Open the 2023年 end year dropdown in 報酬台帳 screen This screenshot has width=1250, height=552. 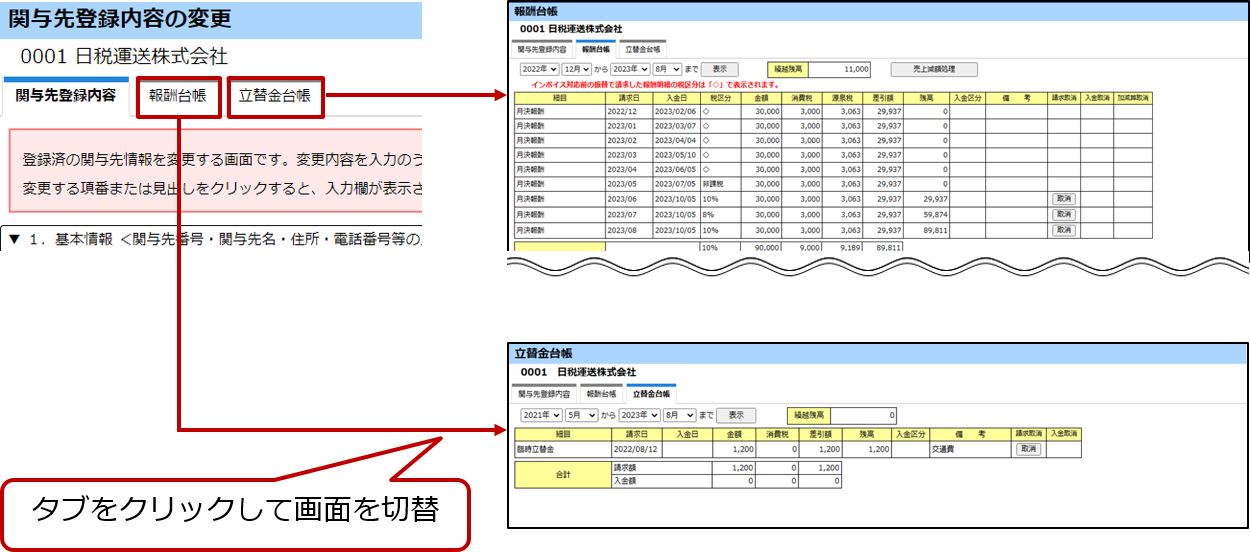click(630, 69)
